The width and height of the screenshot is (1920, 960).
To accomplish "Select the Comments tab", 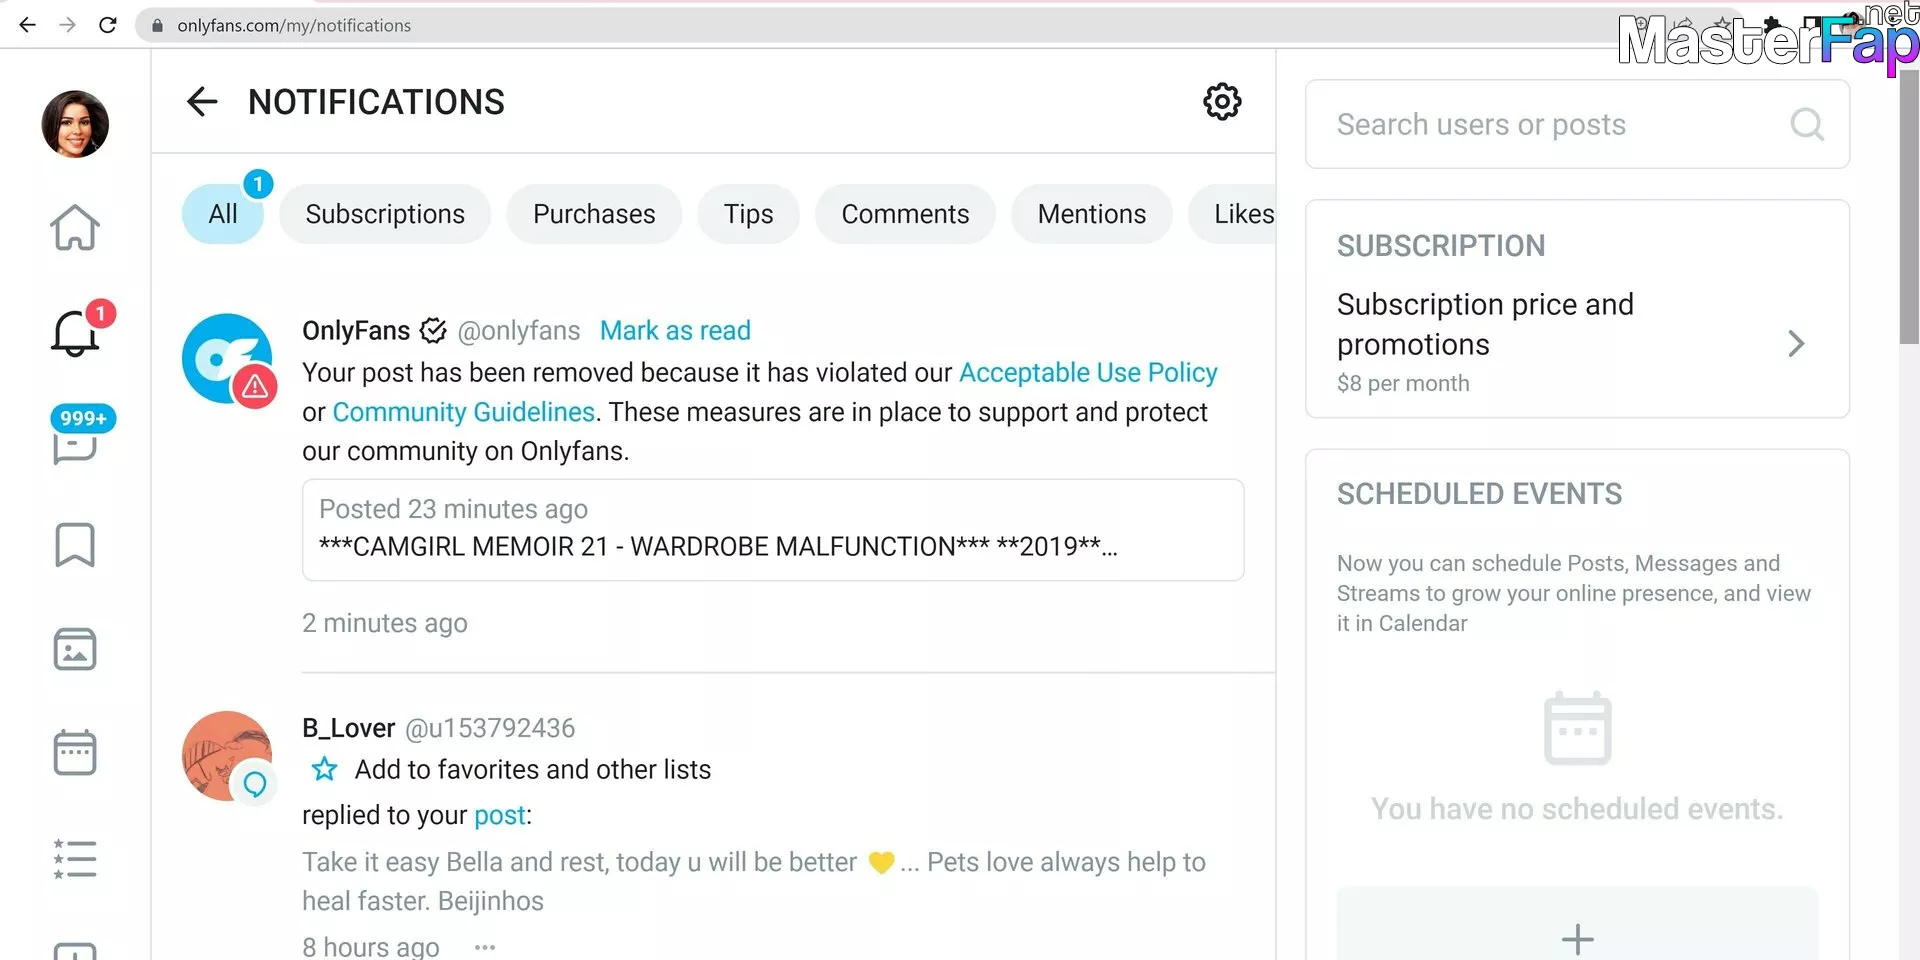I will click(x=905, y=214).
